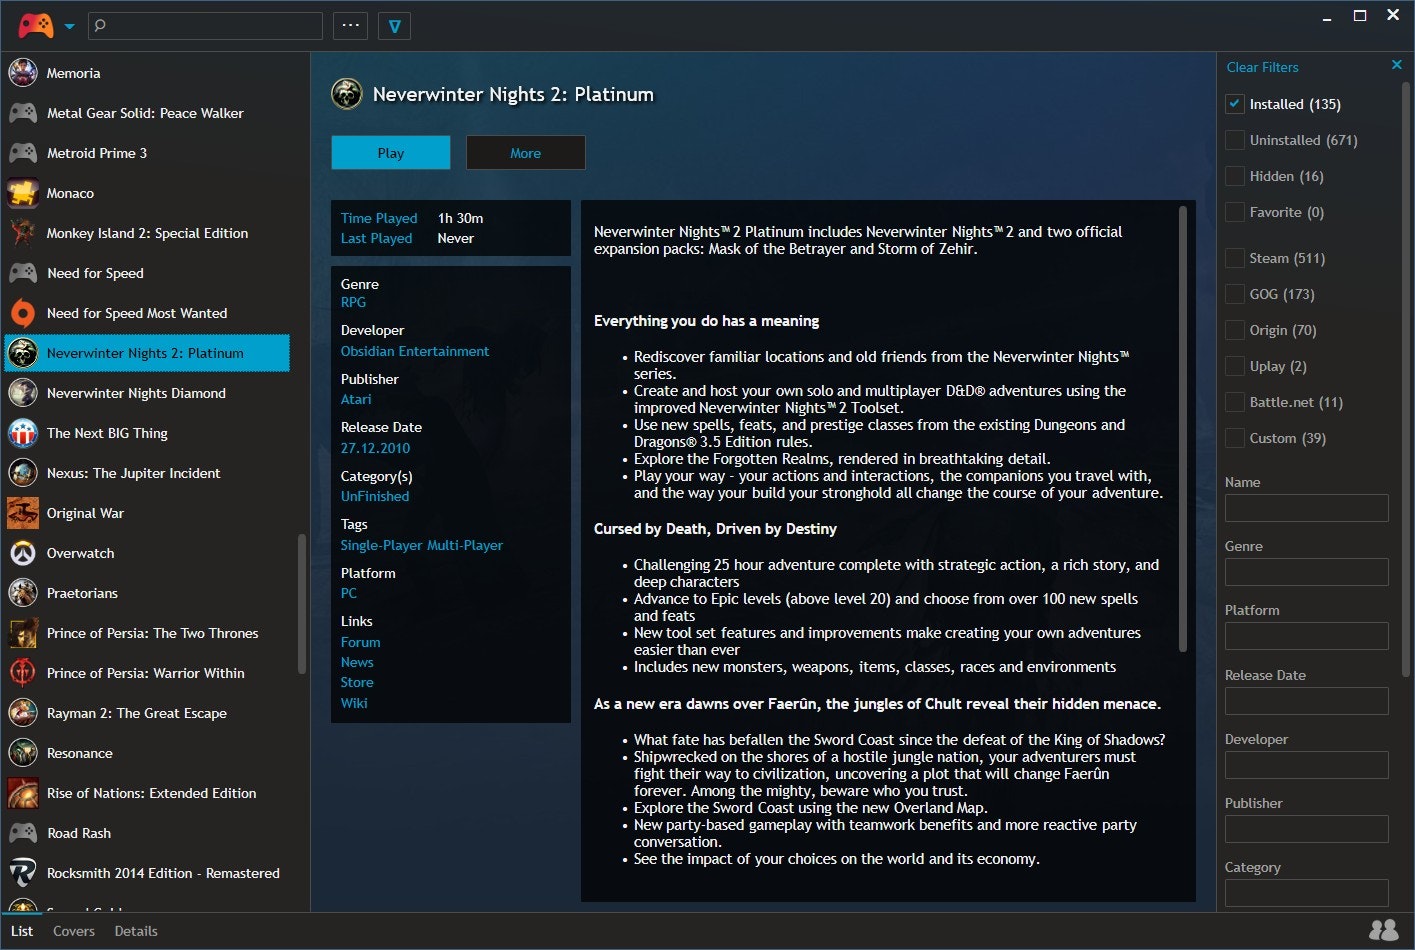The height and width of the screenshot is (950, 1415).
Task: Uncheck the Installed filter checkbox
Action: [1235, 103]
